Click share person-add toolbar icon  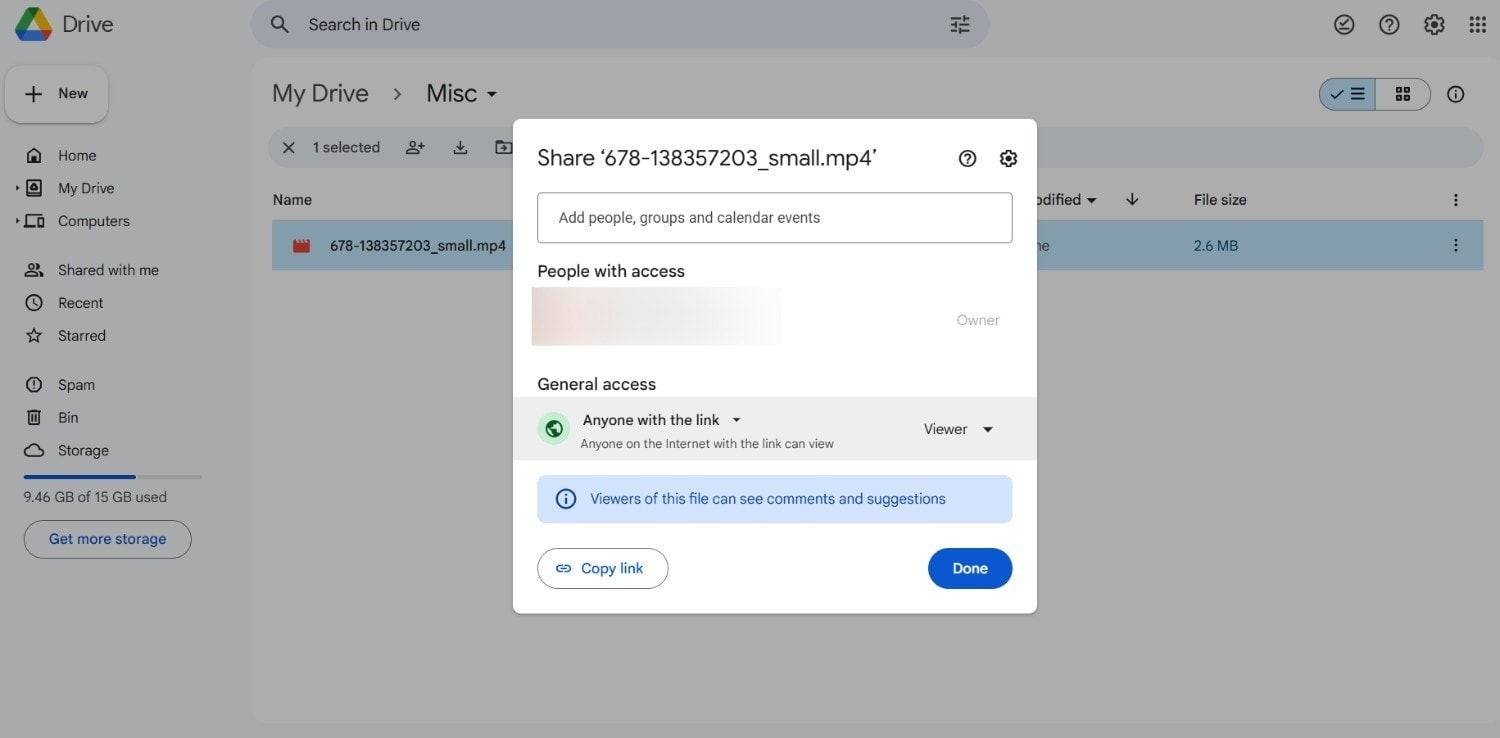click(415, 148)
